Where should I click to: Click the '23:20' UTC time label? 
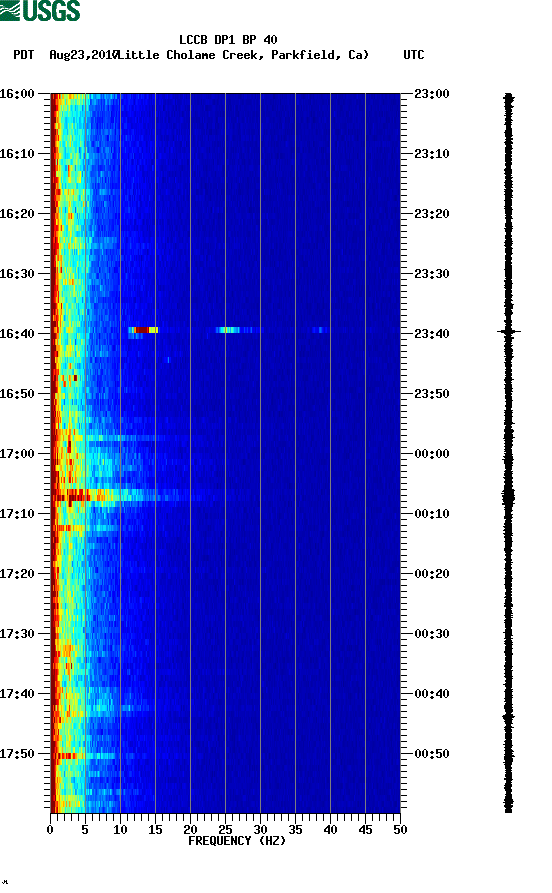click(432, 214)
